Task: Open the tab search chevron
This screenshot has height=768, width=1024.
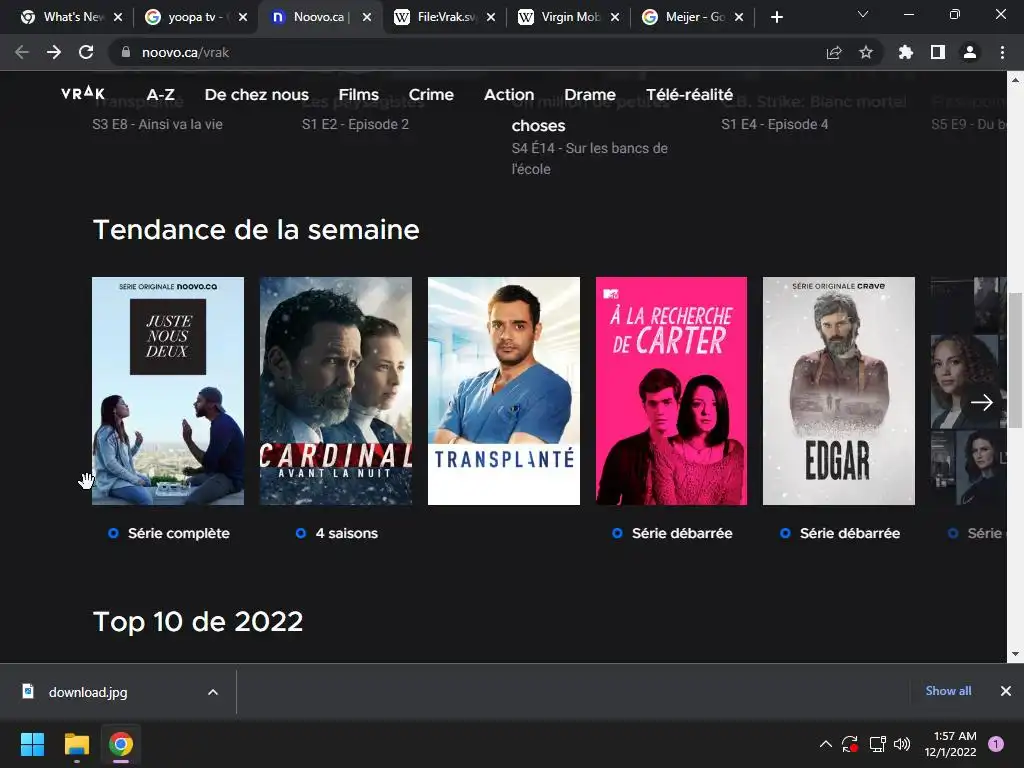Action: click(x=863, y=14)
